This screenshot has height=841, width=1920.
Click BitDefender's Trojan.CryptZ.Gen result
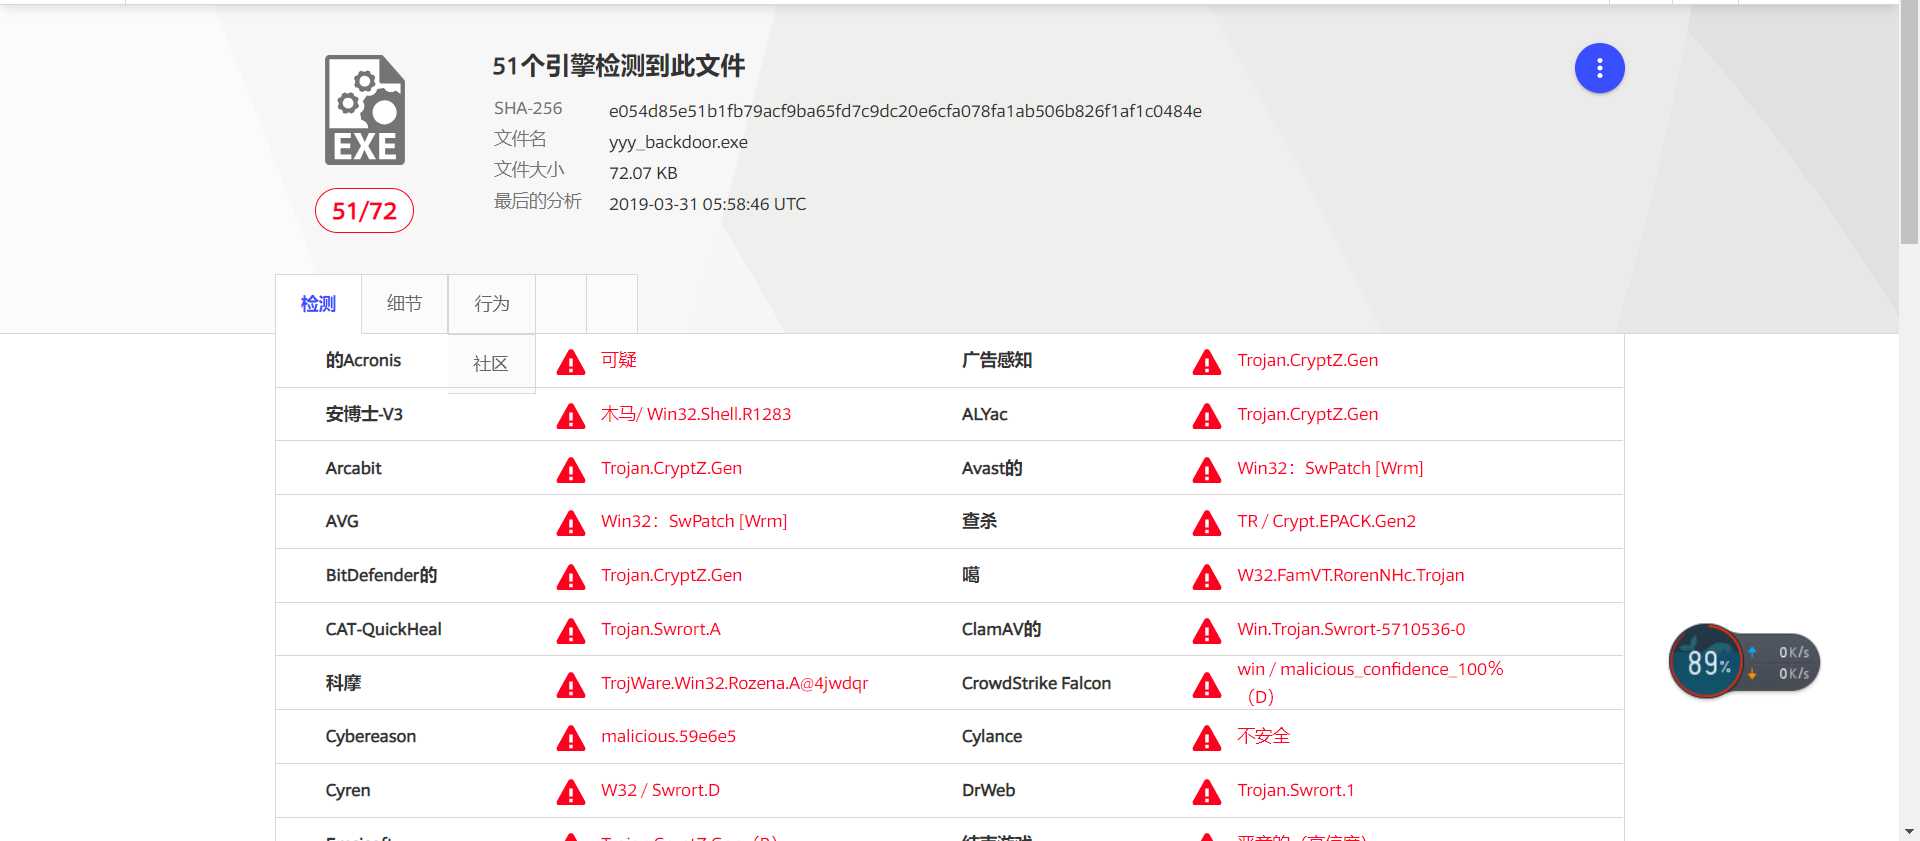coord(671,575)
